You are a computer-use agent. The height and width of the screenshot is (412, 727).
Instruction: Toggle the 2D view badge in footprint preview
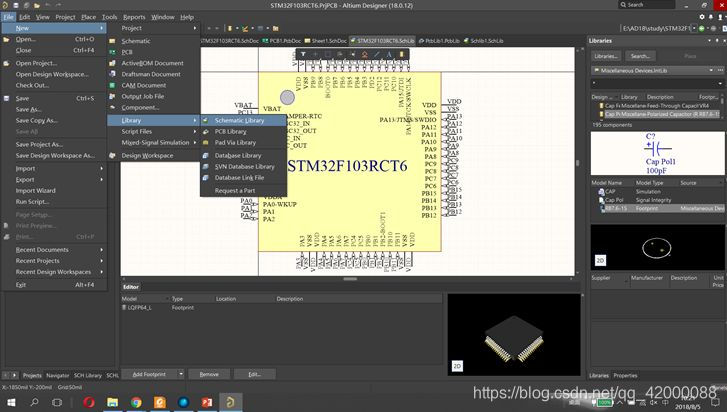(x=457, y=367)
